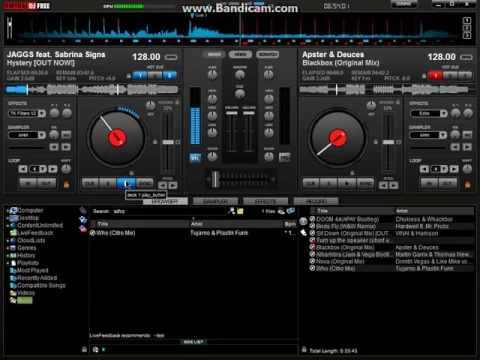Start playback on the right deck
The image size is (480, 360).
[347, 184]
